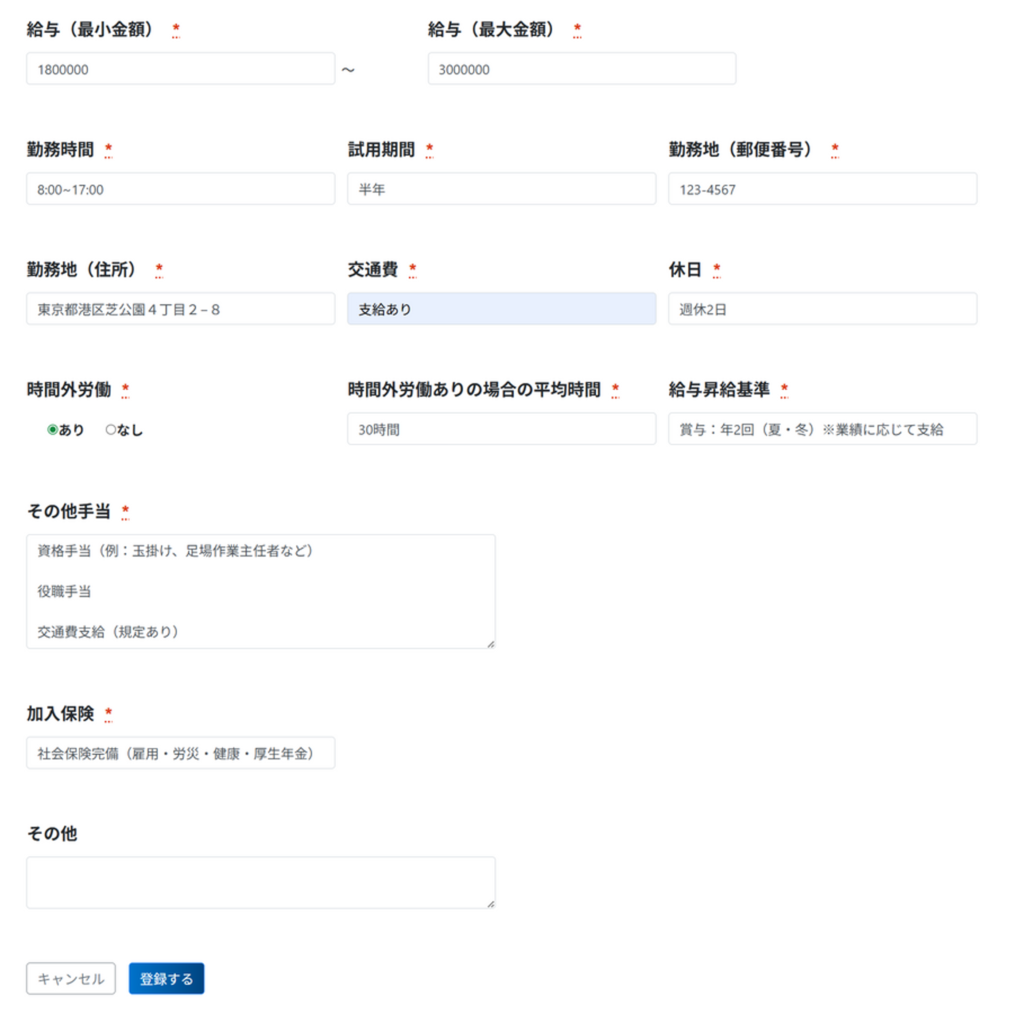Click the 加入保険 input field
Screen dimensions: 1024x1014
(x=180, y=753)
